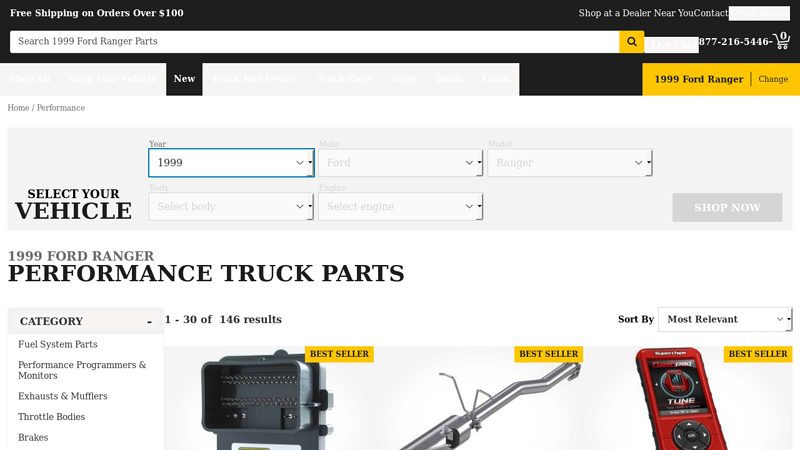Open the Truck Caps menu

344,79
